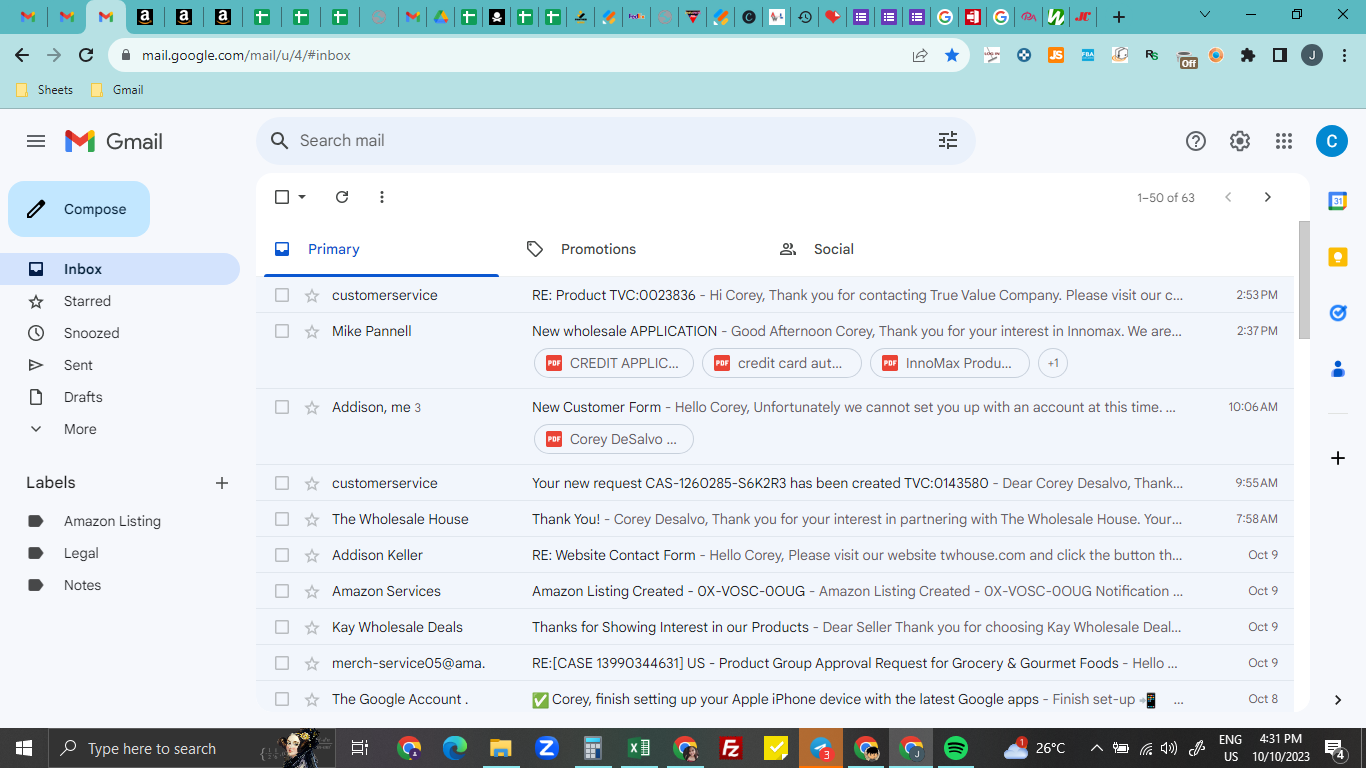Open the Google apps grid

(x=1284, y=141)
